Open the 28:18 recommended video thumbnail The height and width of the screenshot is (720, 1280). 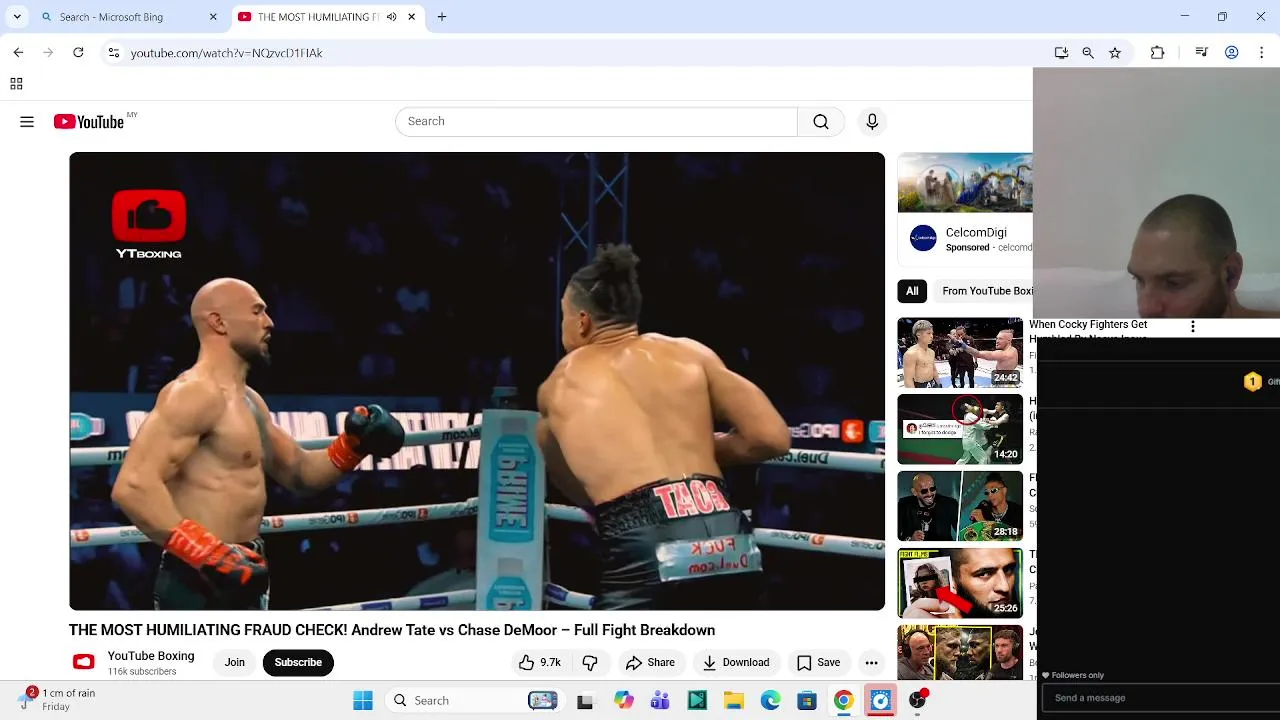pyautogui.click(x=960, y=506)
